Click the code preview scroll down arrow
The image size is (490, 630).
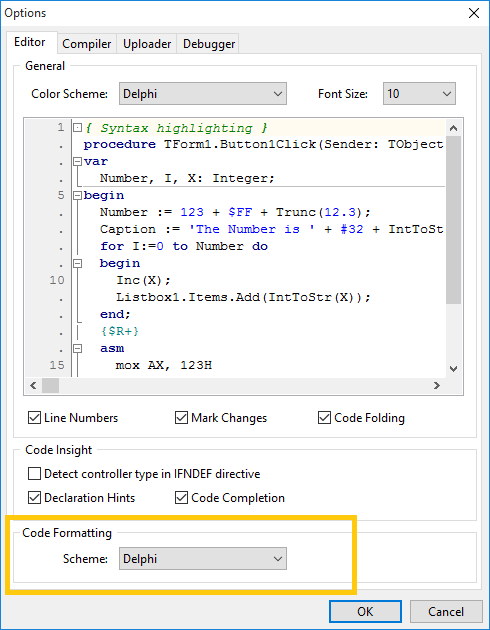tap(453, 368)
